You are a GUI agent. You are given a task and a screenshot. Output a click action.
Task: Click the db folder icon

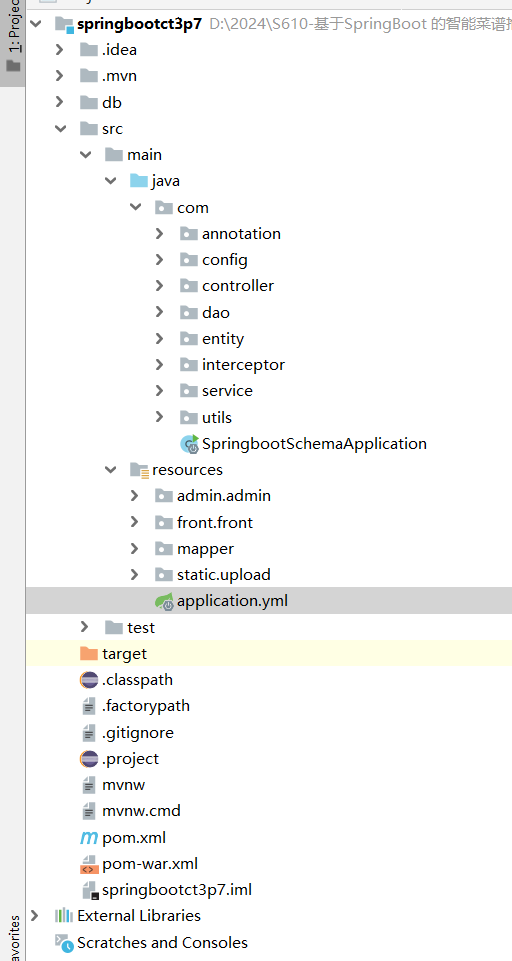pos(89,102)
